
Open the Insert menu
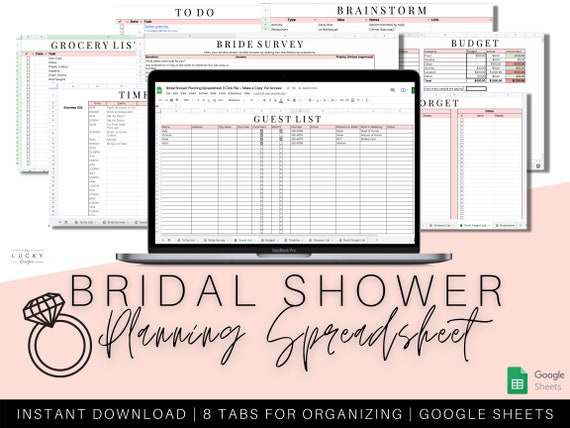coord(192,93)
